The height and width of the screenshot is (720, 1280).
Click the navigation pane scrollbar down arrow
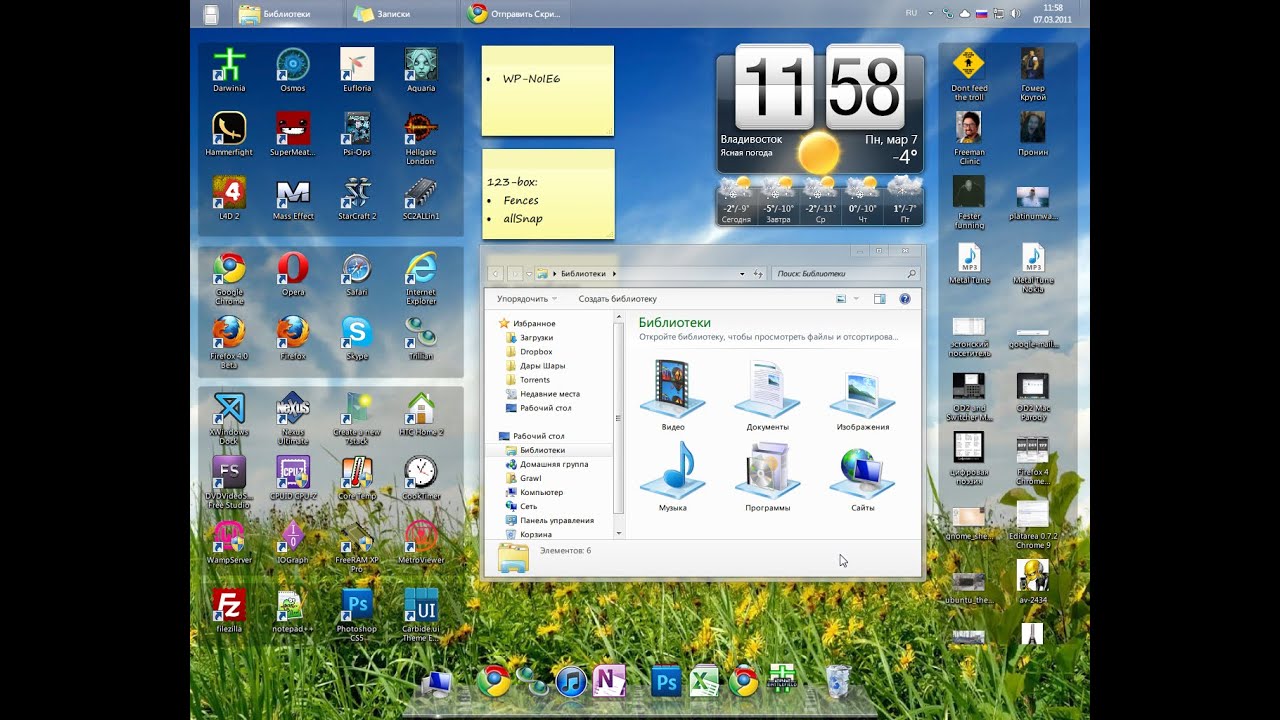[619, 533]
